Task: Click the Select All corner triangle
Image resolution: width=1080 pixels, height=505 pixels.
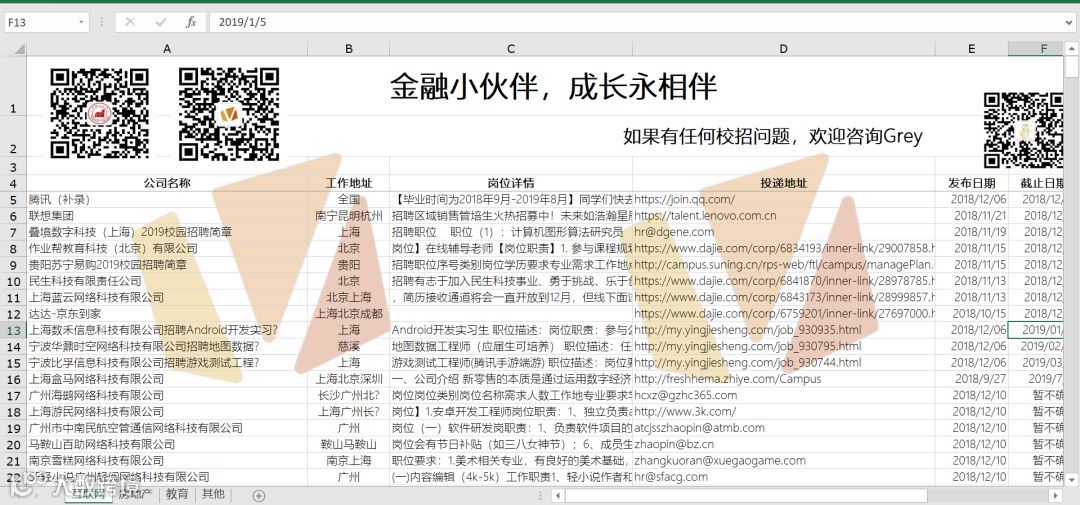Action: (x=19, y=49)
